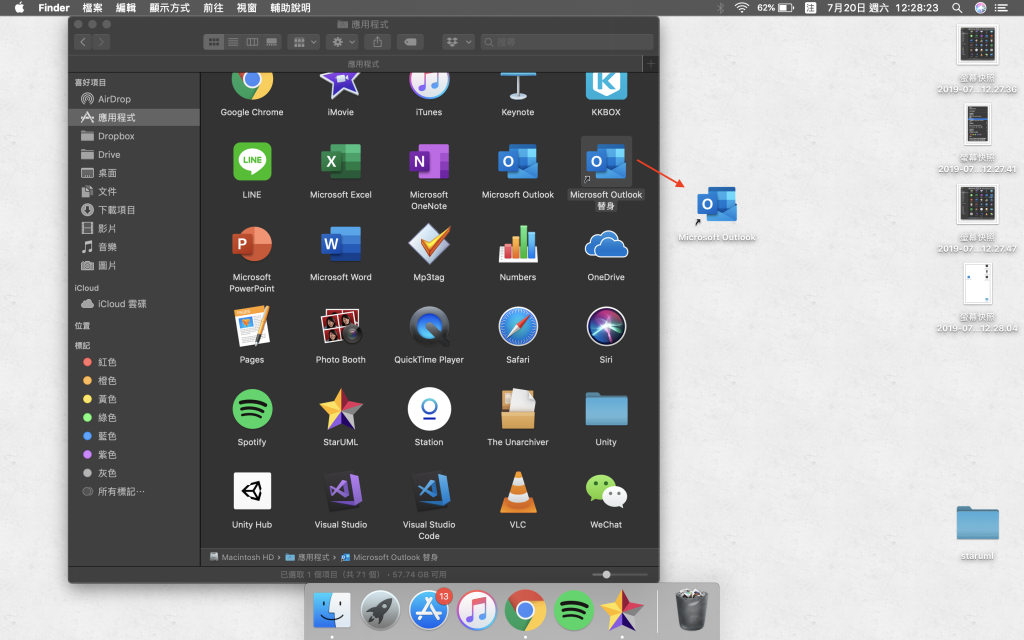Select Microsoft Outlook shortcut on the desktop
This screenshot has height=640, width=1024.
[716, 205]
